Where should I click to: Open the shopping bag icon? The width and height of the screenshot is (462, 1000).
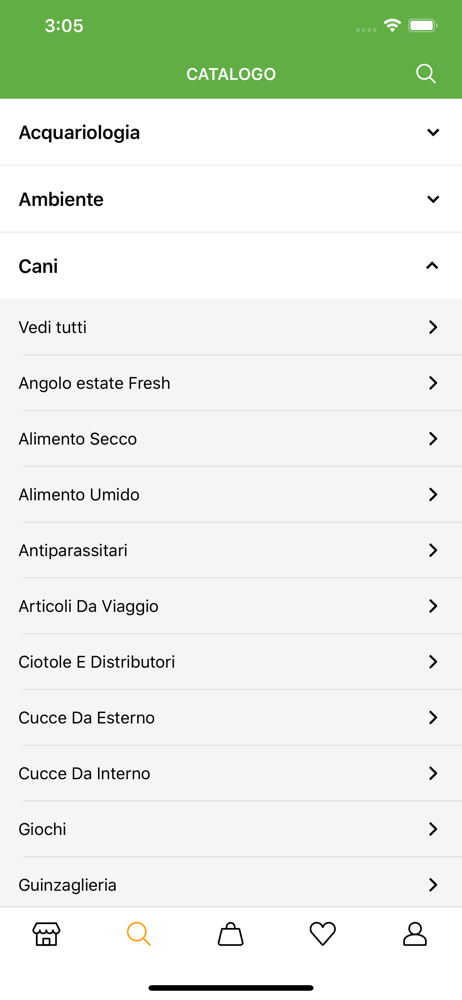click(230, 934)
